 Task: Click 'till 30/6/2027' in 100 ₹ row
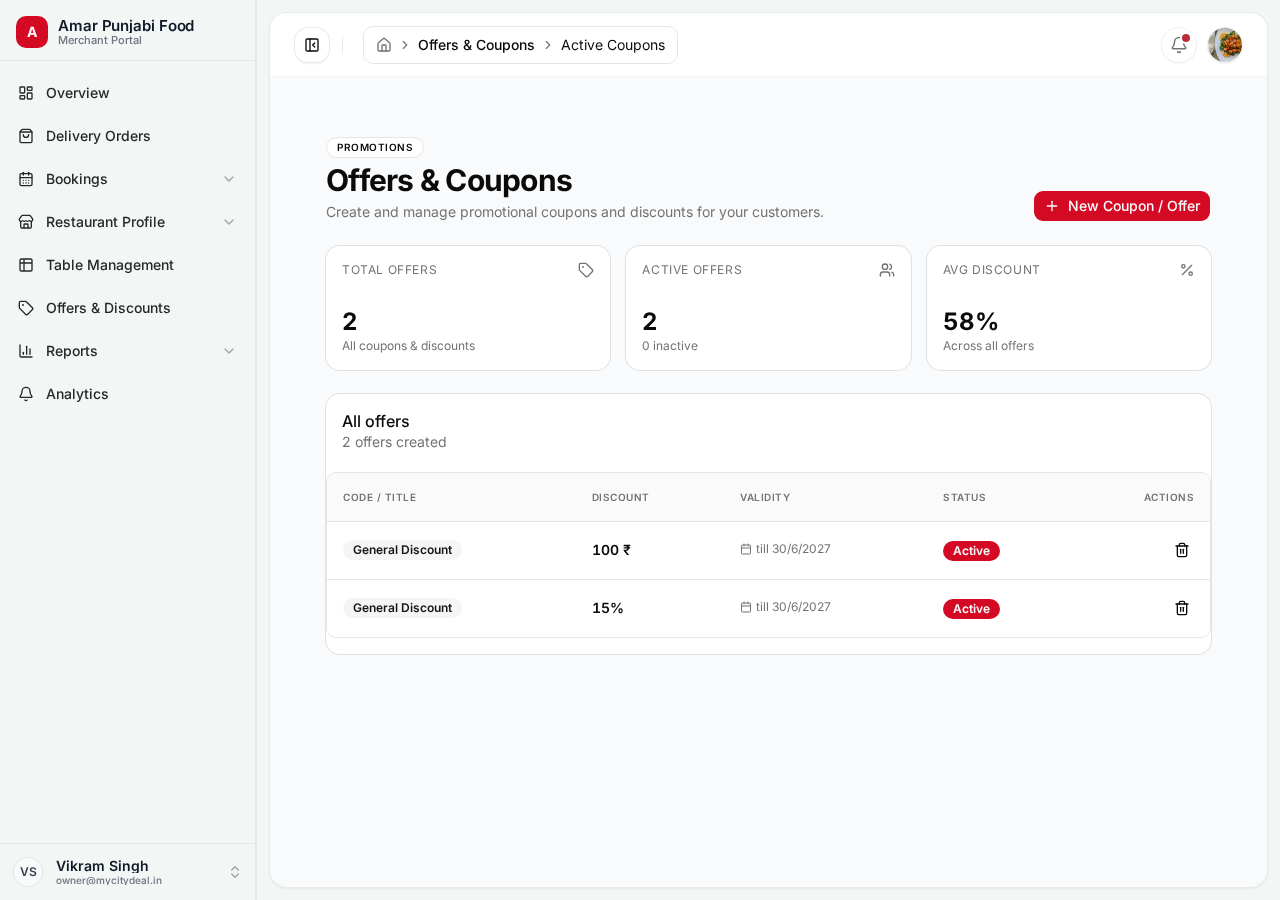tap(793, 549)
